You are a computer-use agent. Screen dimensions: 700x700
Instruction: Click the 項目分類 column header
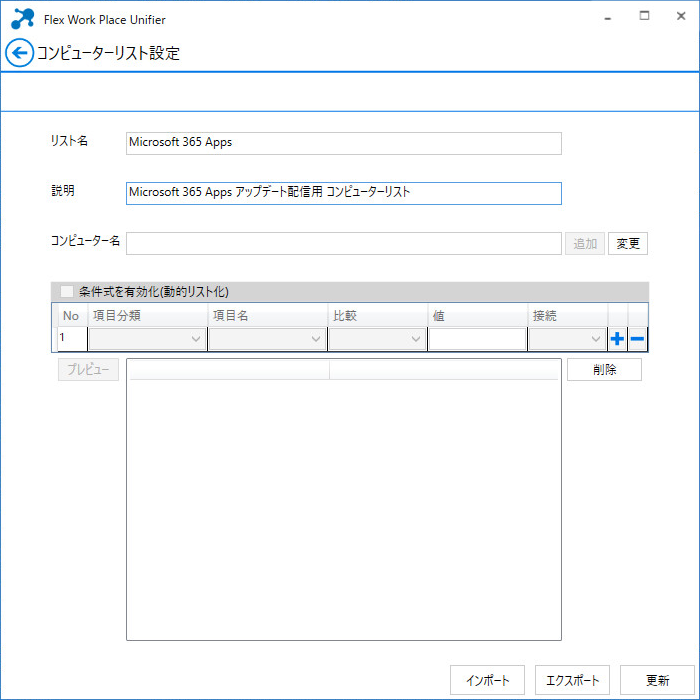(x=147, y=316)
